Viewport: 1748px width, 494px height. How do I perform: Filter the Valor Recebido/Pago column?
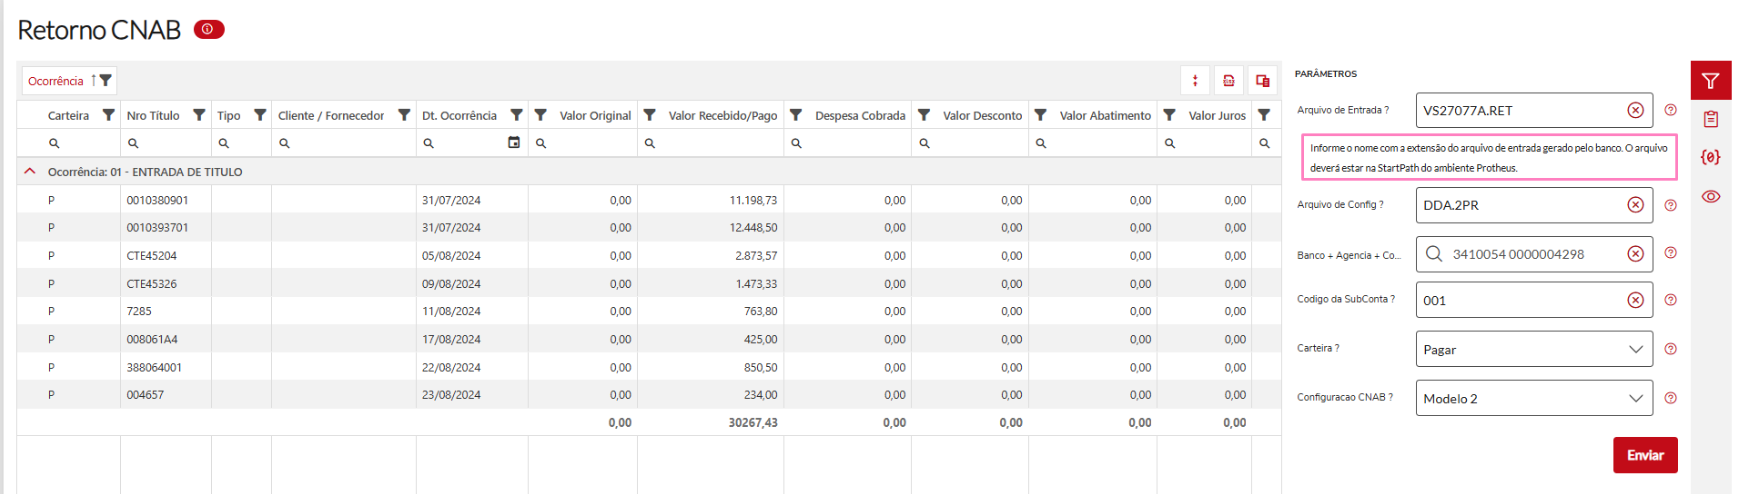(x=649, y=115)
